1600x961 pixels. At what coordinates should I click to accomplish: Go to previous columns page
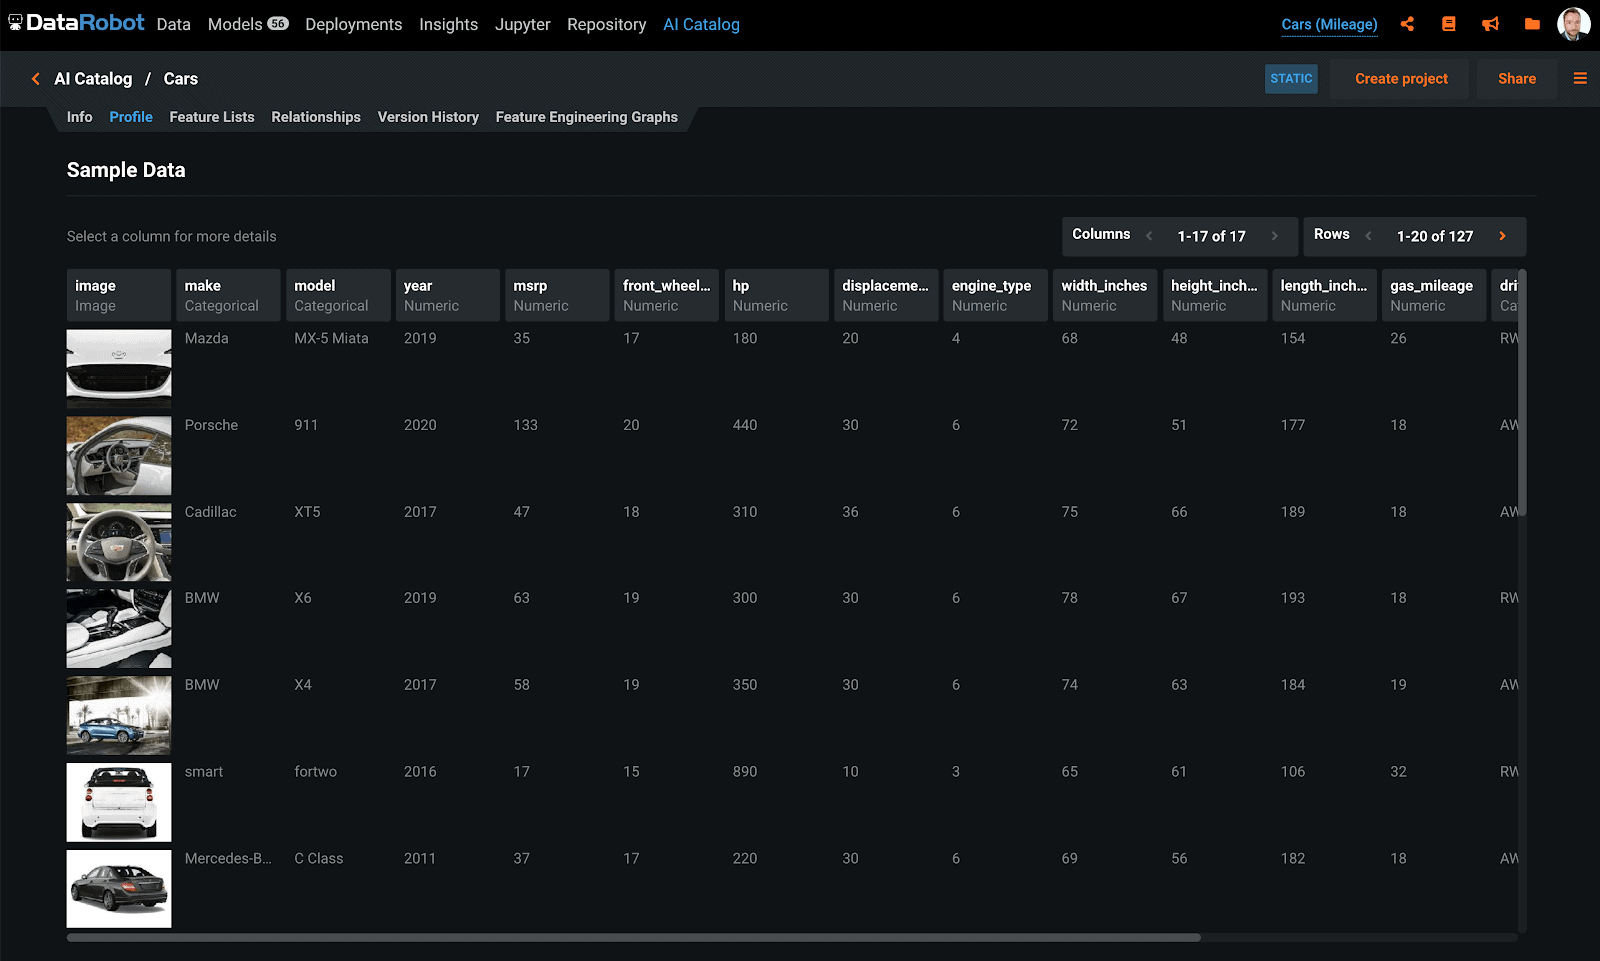[x=1149, y=236]
